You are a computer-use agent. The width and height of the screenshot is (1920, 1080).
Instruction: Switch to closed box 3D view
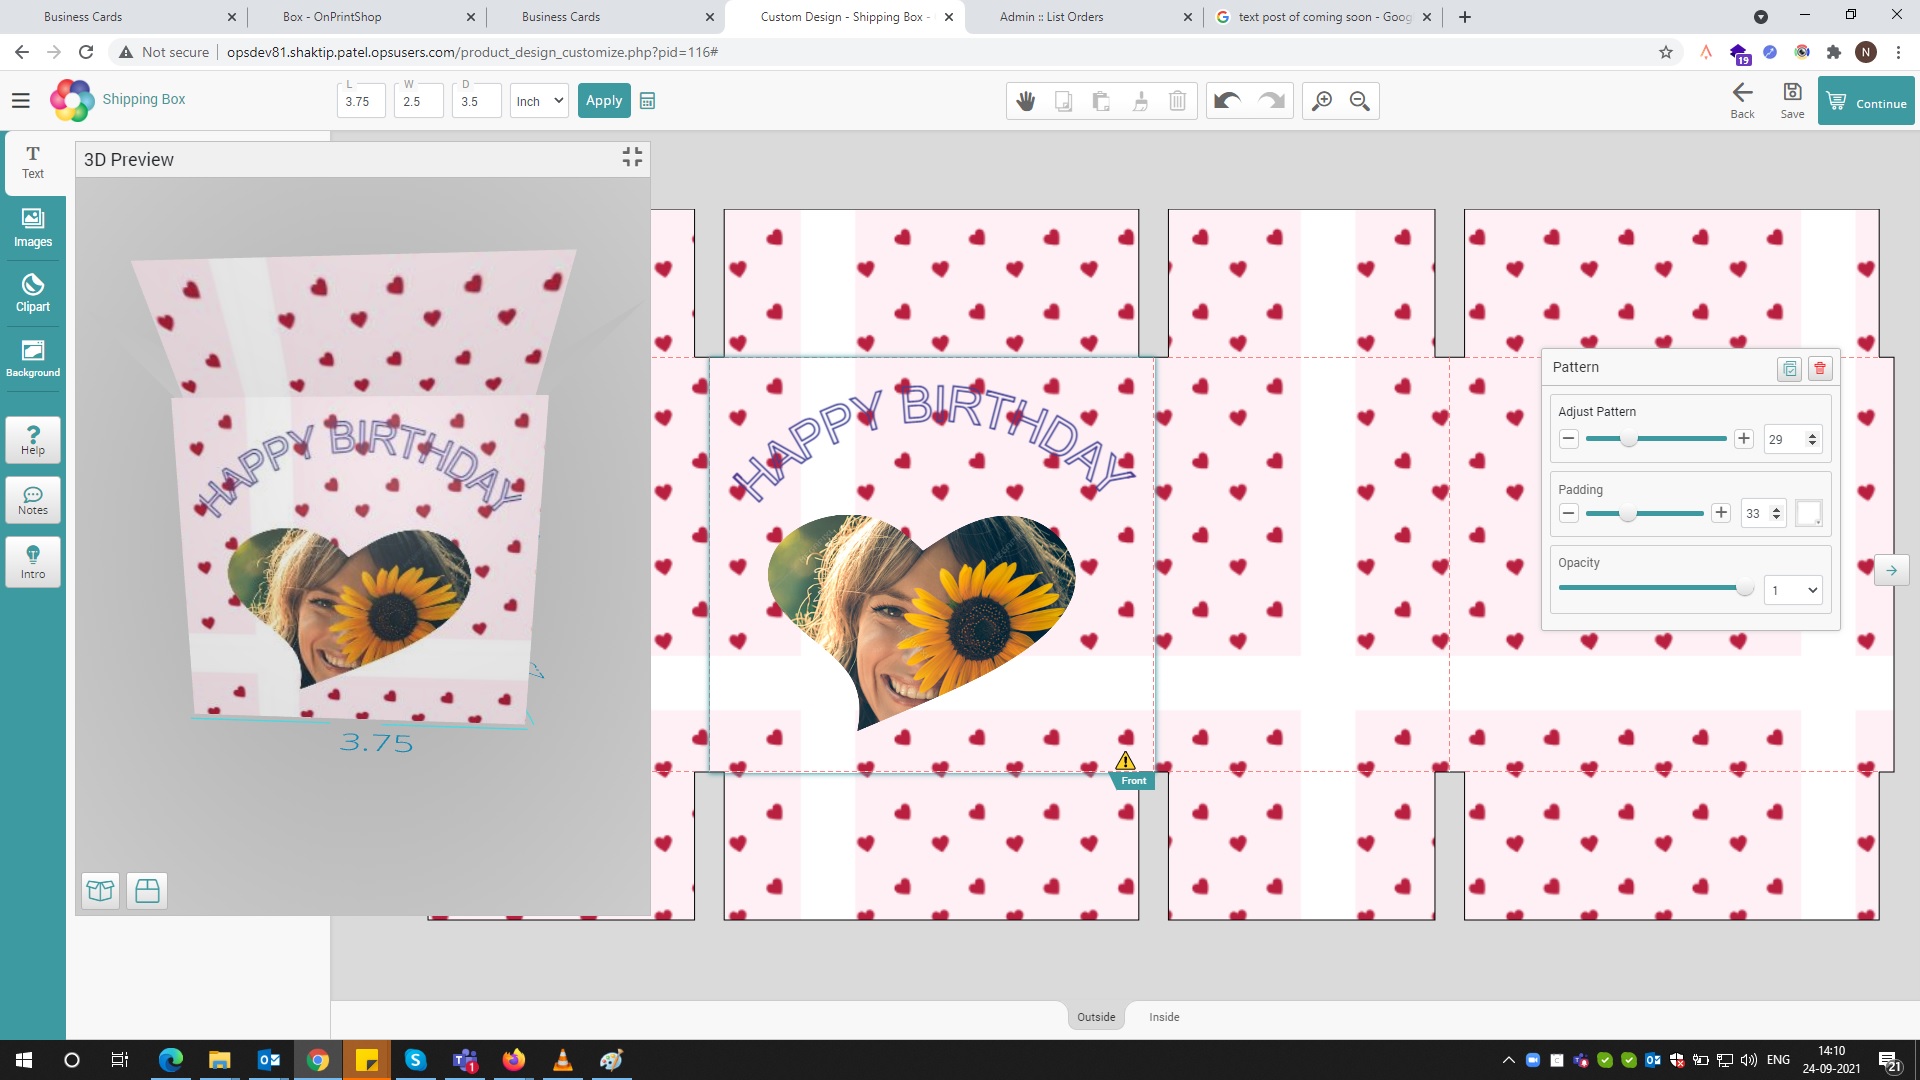147,890
